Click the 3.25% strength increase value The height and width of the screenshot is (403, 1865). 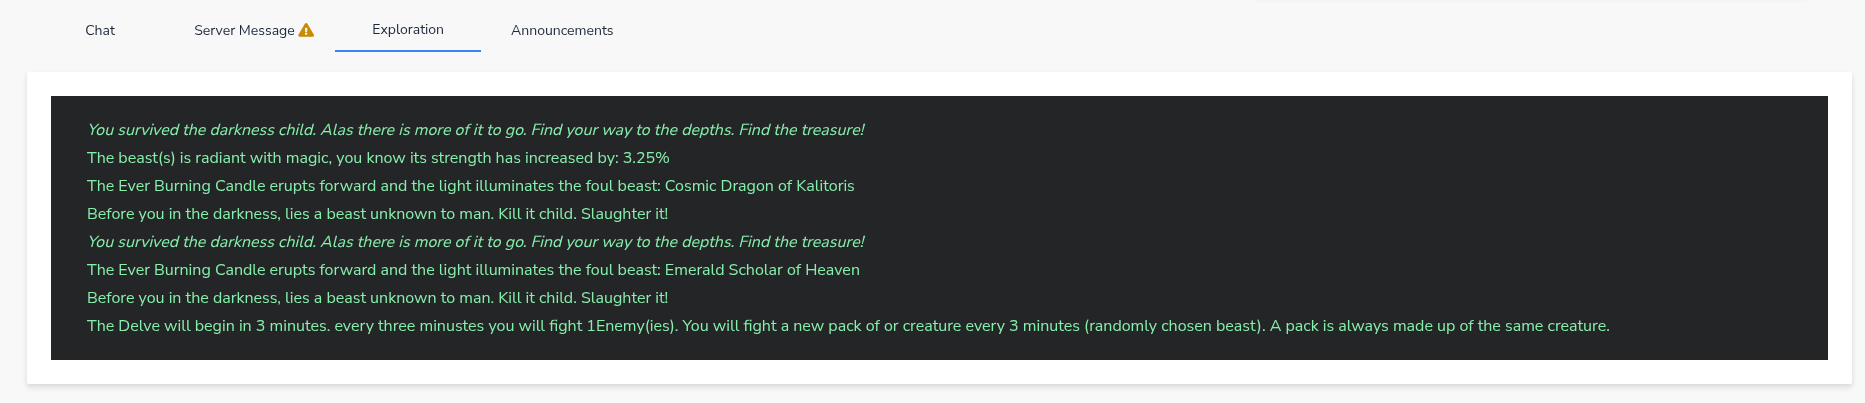click(x=646, y=158)
